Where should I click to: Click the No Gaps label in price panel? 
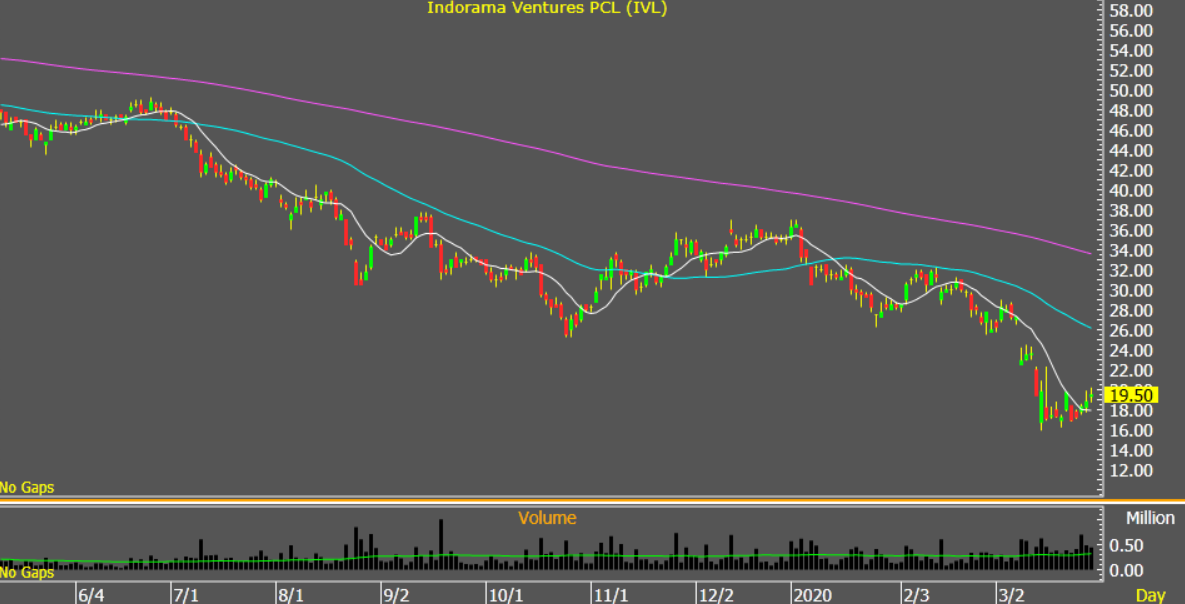click(x=27, y=488)
